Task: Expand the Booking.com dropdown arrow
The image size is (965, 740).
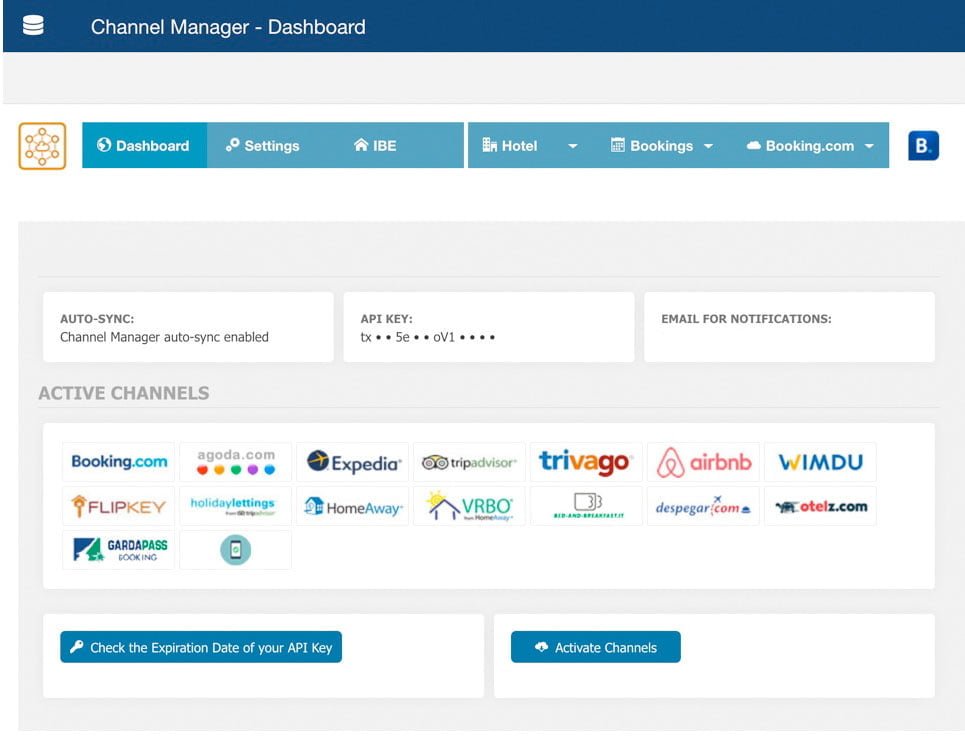Action: pos(869,147)
